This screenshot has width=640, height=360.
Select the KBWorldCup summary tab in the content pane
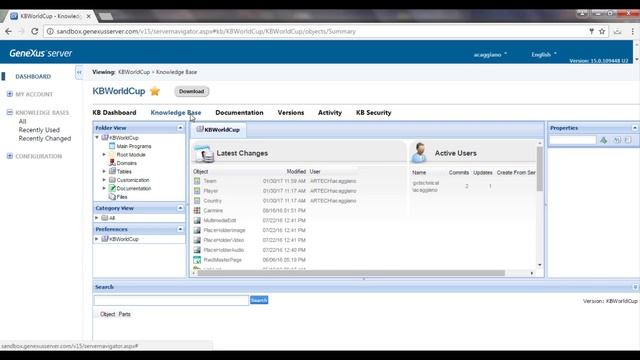click(218, 130)
